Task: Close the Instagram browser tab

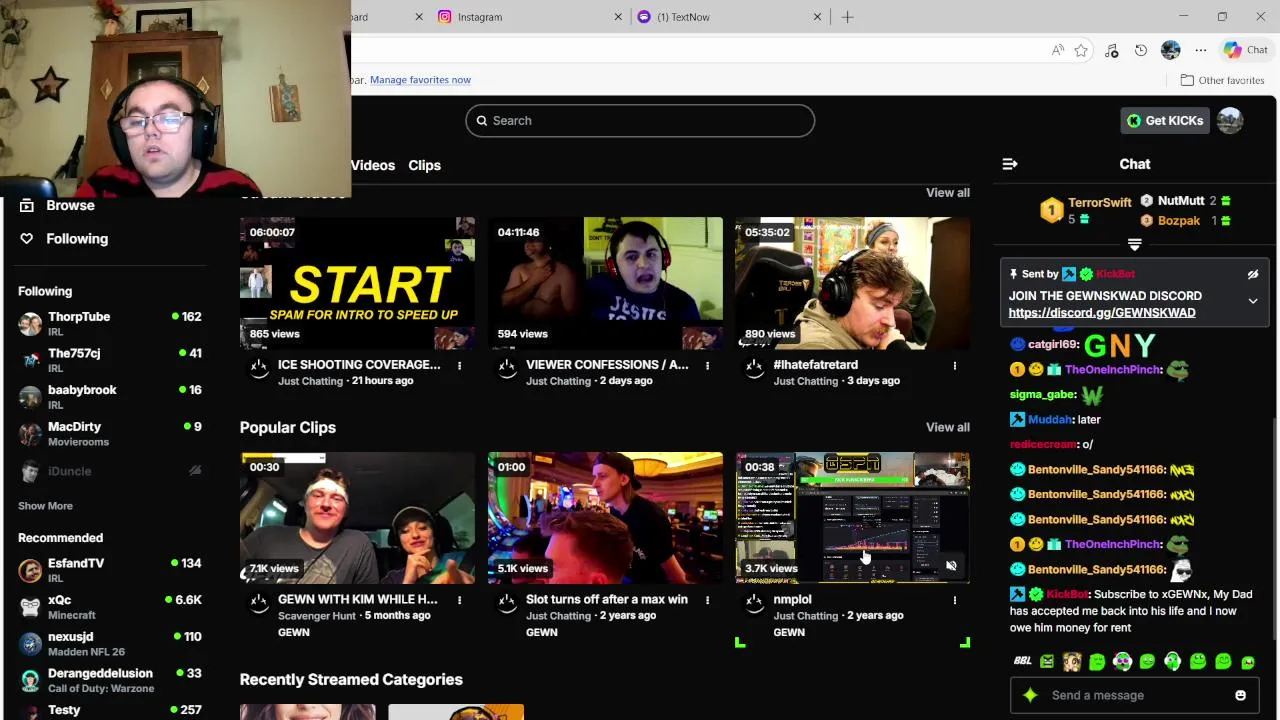Action: pos(618,17)
